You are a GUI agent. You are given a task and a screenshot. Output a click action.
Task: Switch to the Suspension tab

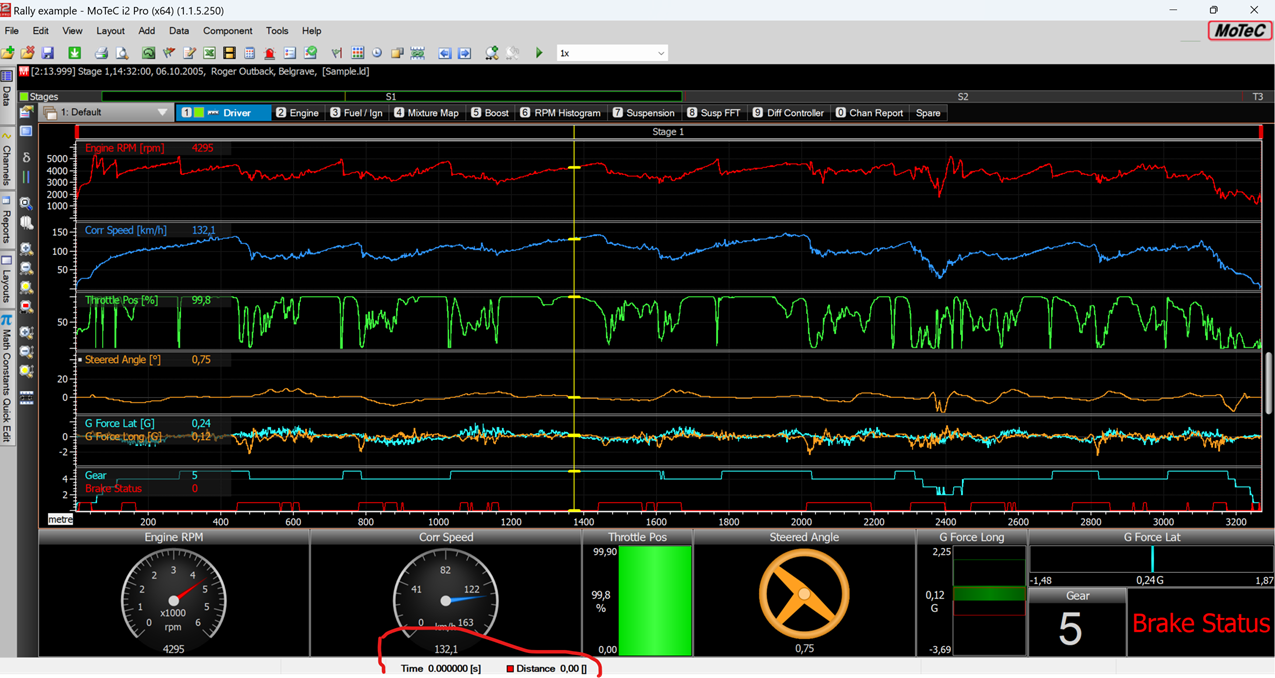[x=644, y=113]
